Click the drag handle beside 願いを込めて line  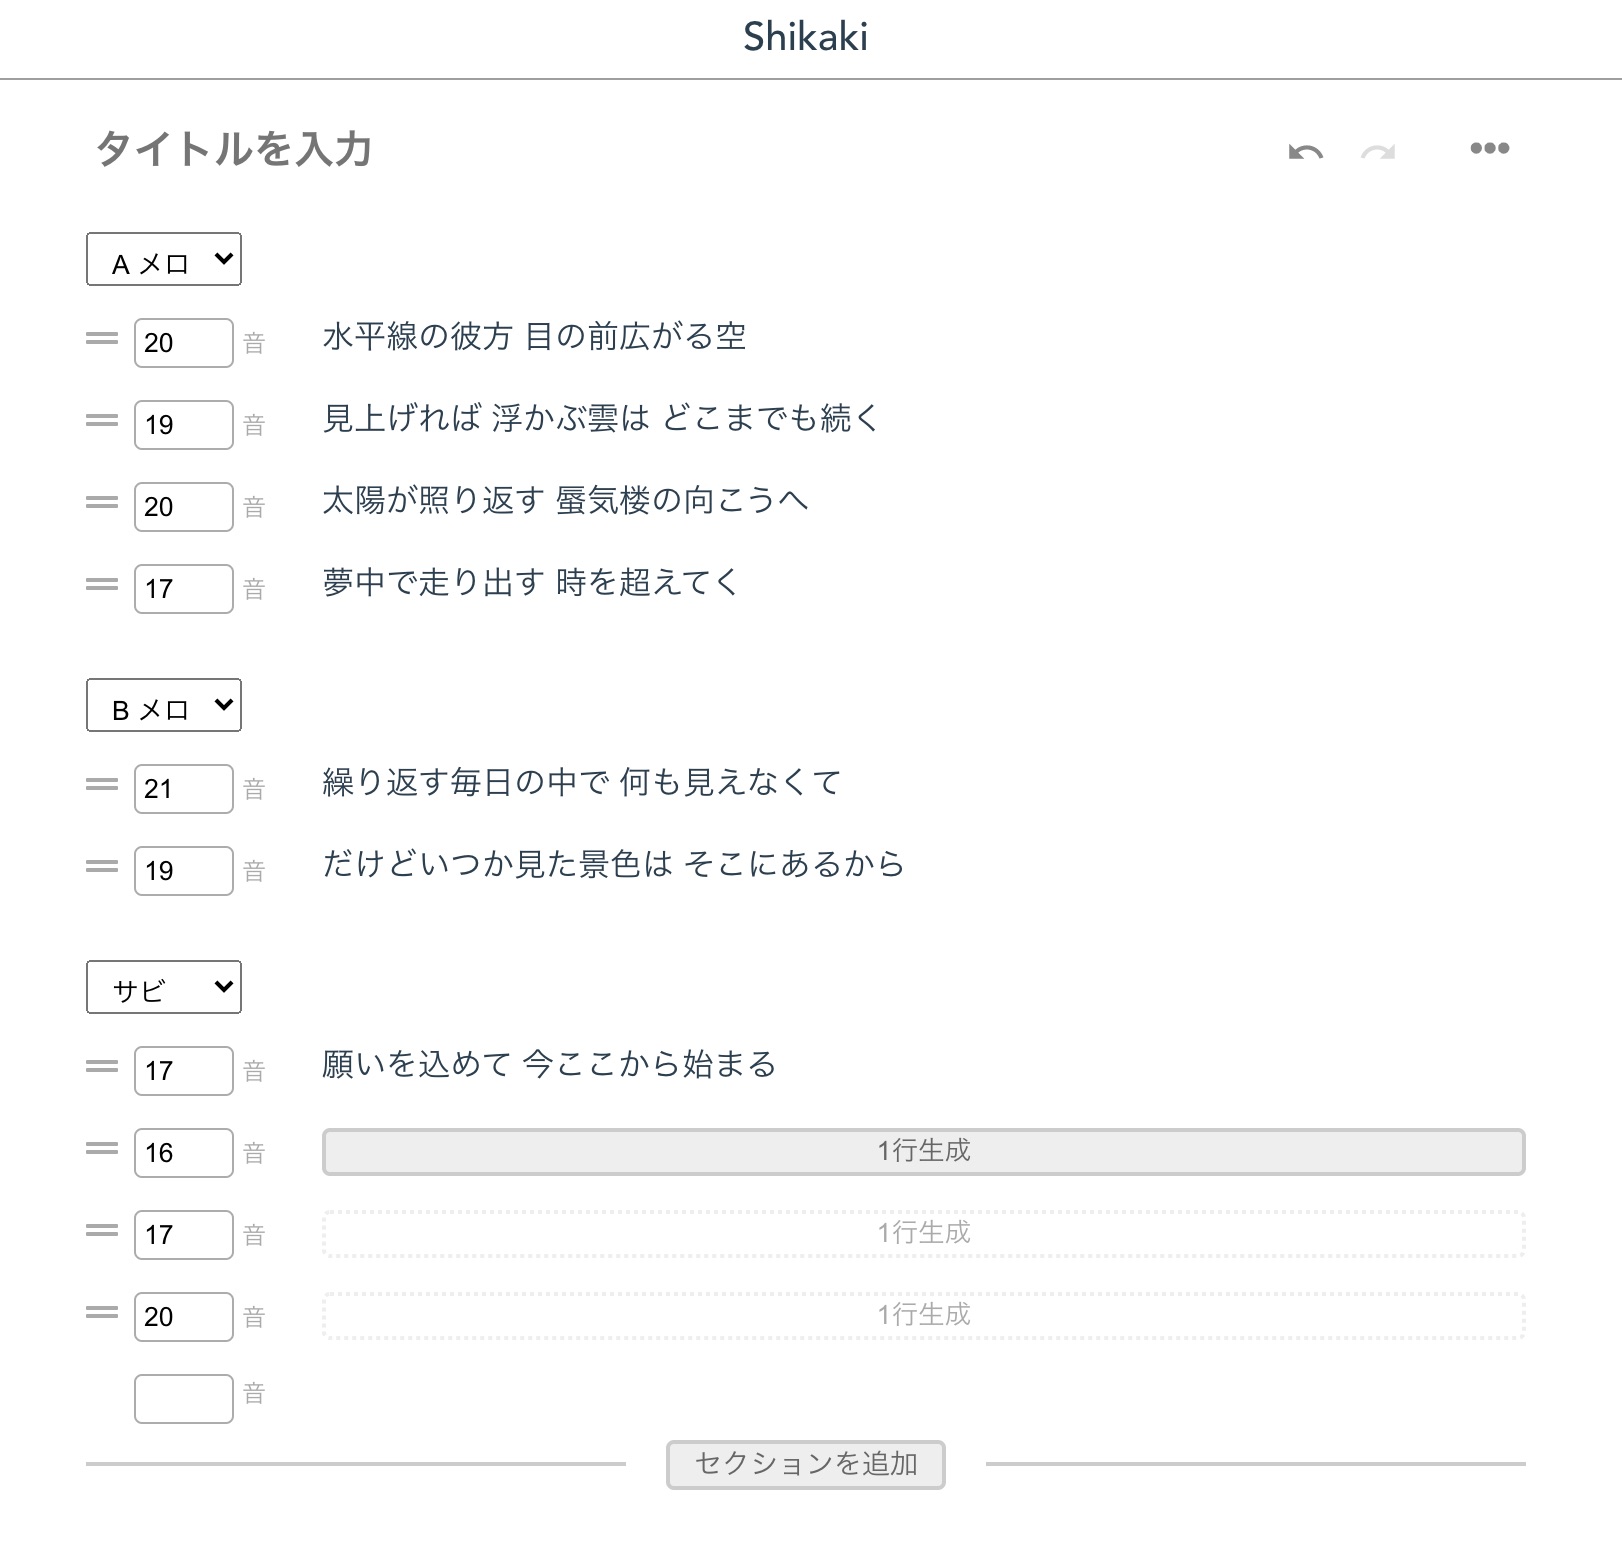[x=101, y=1069]
